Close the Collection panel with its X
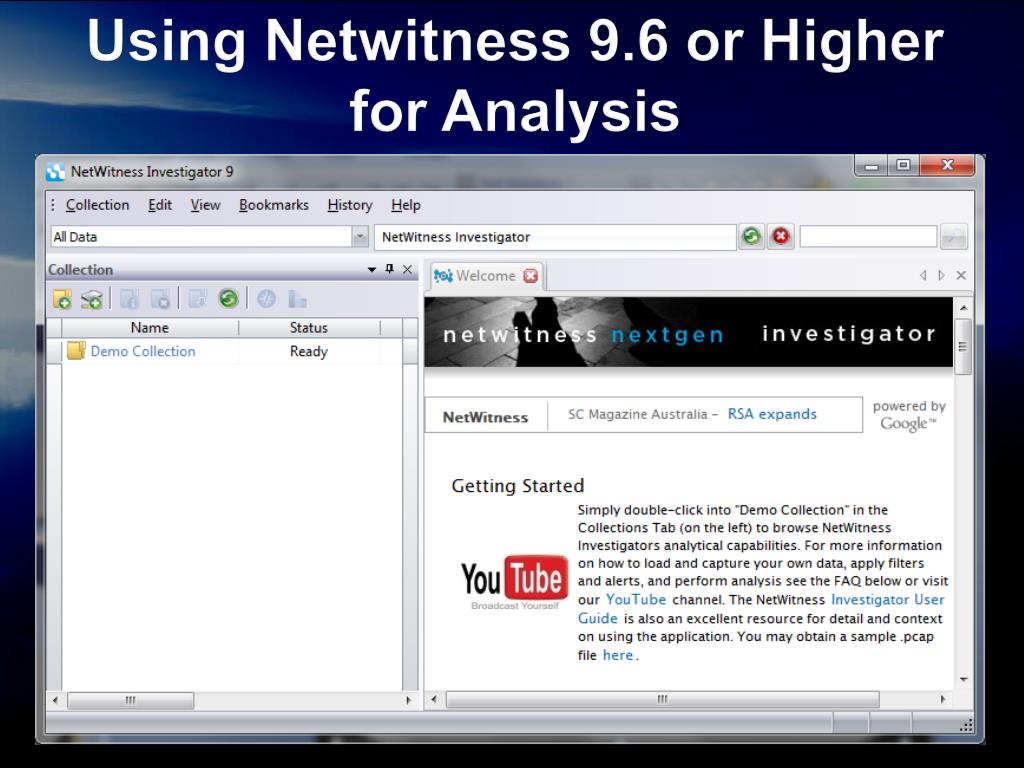This screenshot has height=768, width=1024. tap(408, 269)
